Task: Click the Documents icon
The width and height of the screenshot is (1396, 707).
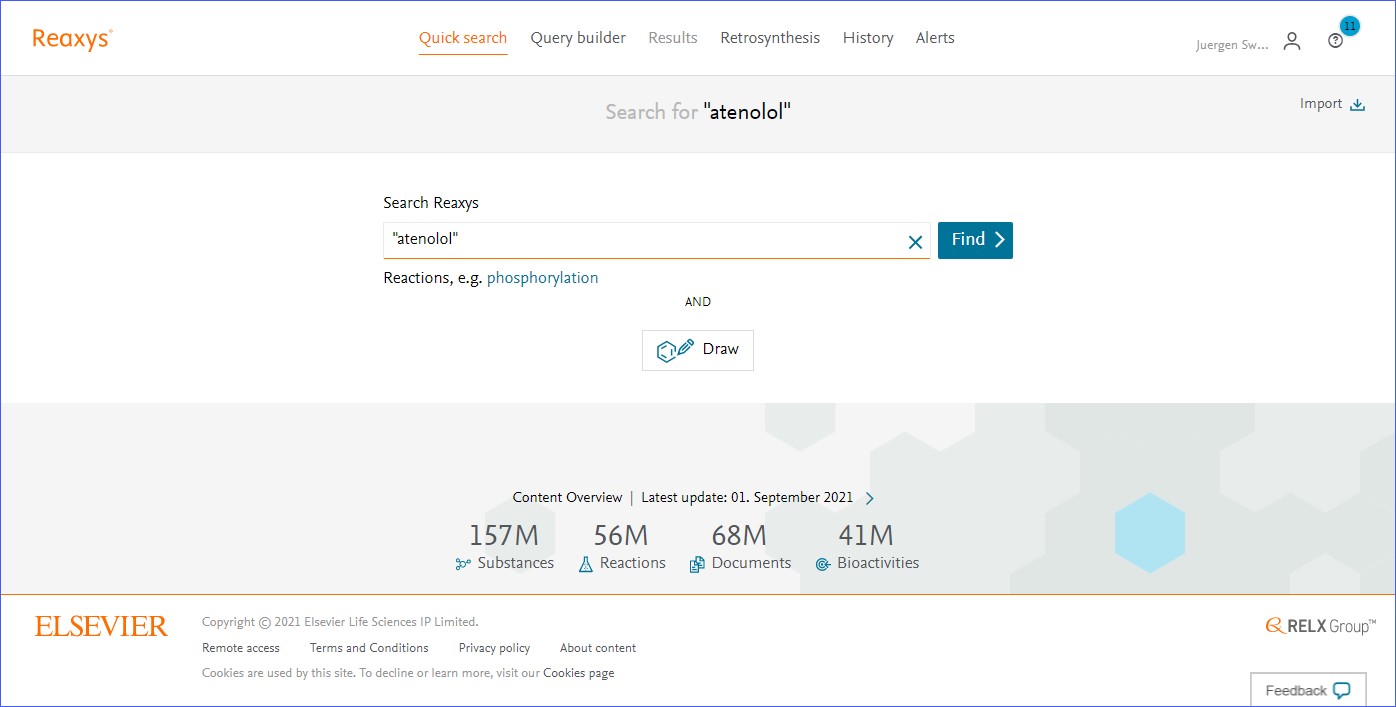Action: [x=697, y=564]
